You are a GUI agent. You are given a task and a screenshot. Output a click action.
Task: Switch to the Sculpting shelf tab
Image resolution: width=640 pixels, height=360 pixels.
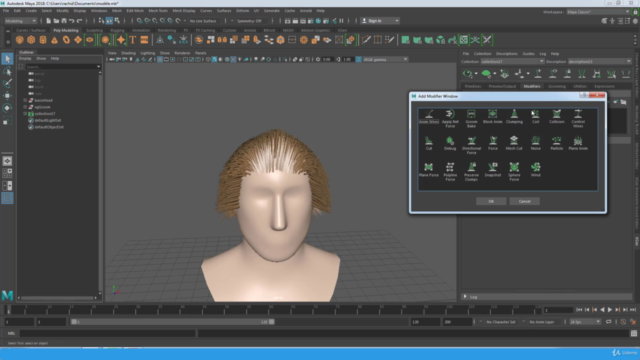pyautogui.click(x=94, y=30)
